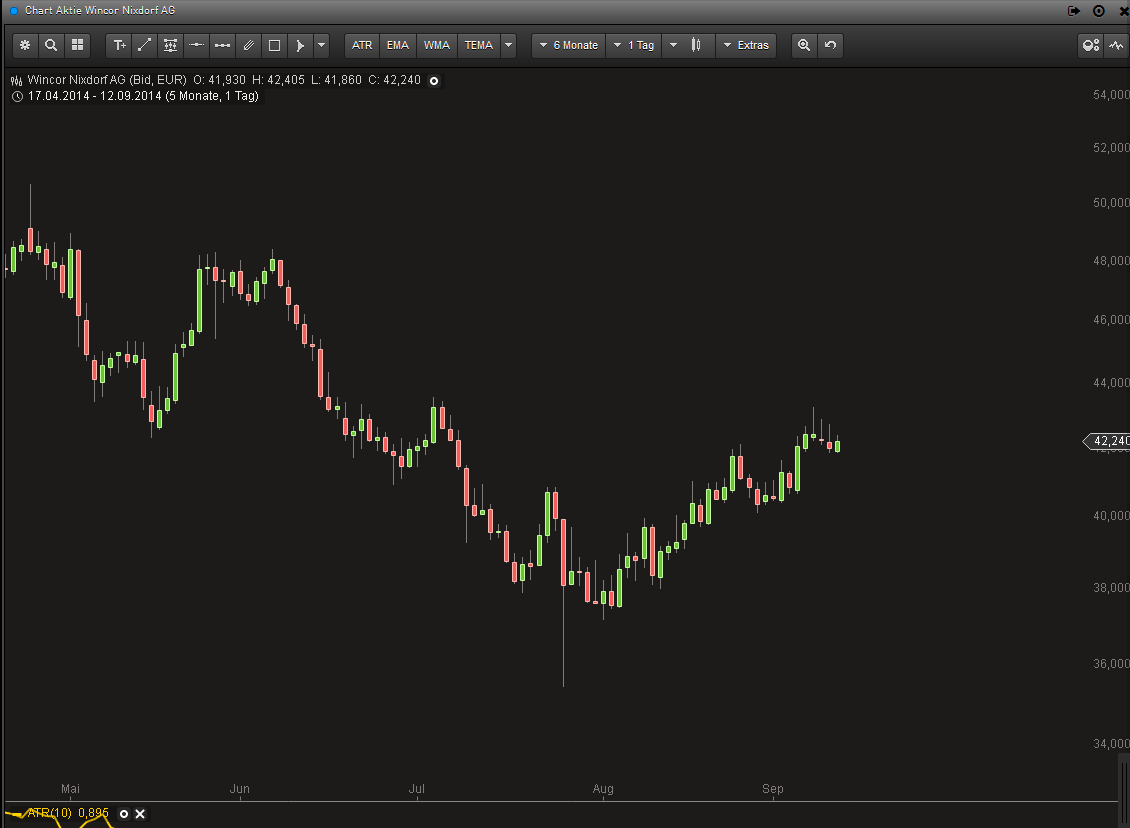Screen dimensions: 1130x828
Task: Toggle the EMA indicator
Action: point(398,45)
